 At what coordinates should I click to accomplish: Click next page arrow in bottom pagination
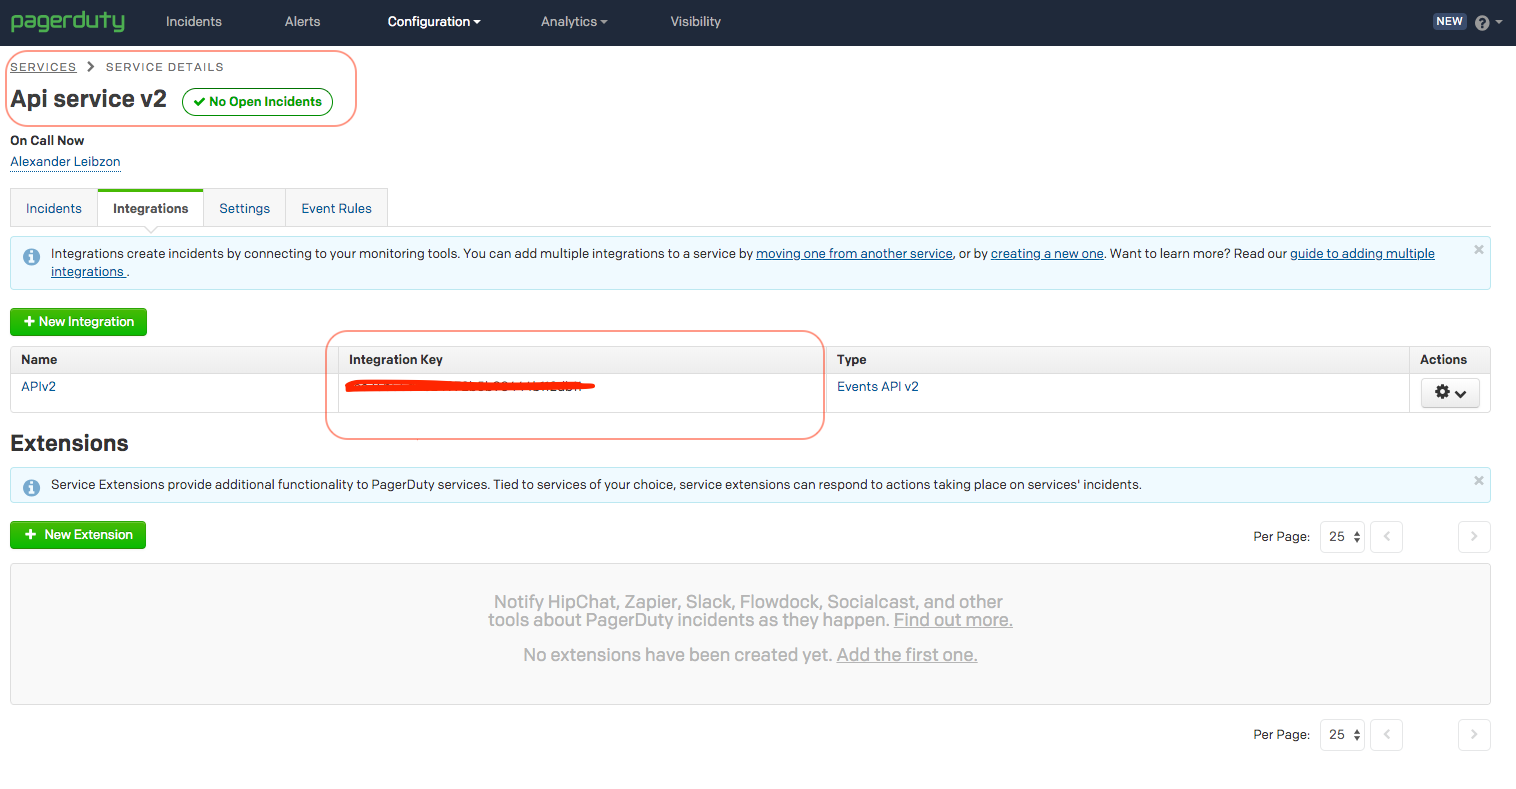click(x=1473, y=735)
